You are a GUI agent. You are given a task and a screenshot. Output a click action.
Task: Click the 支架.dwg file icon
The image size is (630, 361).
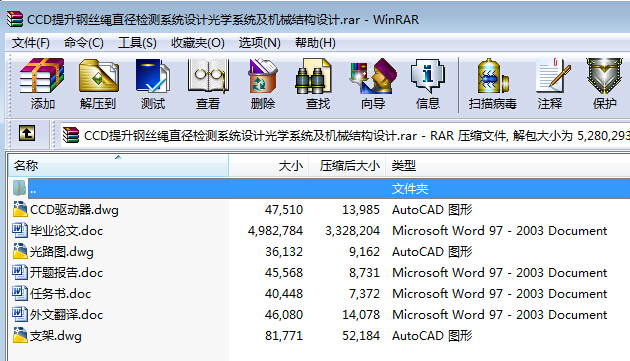point(20,335)
